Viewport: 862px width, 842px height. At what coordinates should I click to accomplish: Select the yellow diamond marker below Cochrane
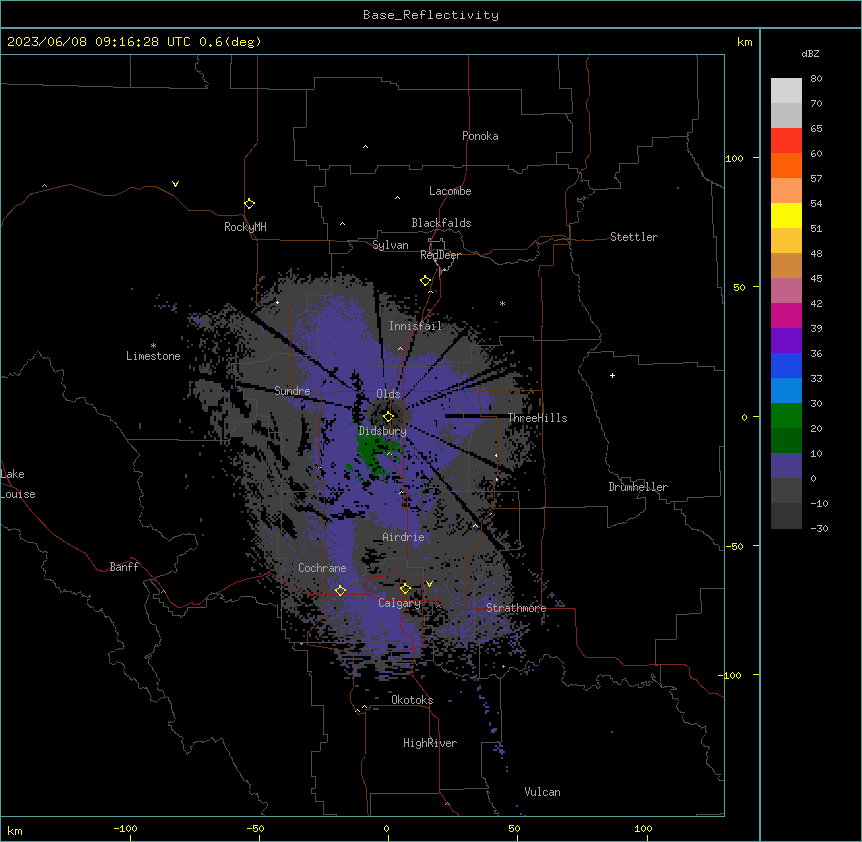(x=340, y=590)
